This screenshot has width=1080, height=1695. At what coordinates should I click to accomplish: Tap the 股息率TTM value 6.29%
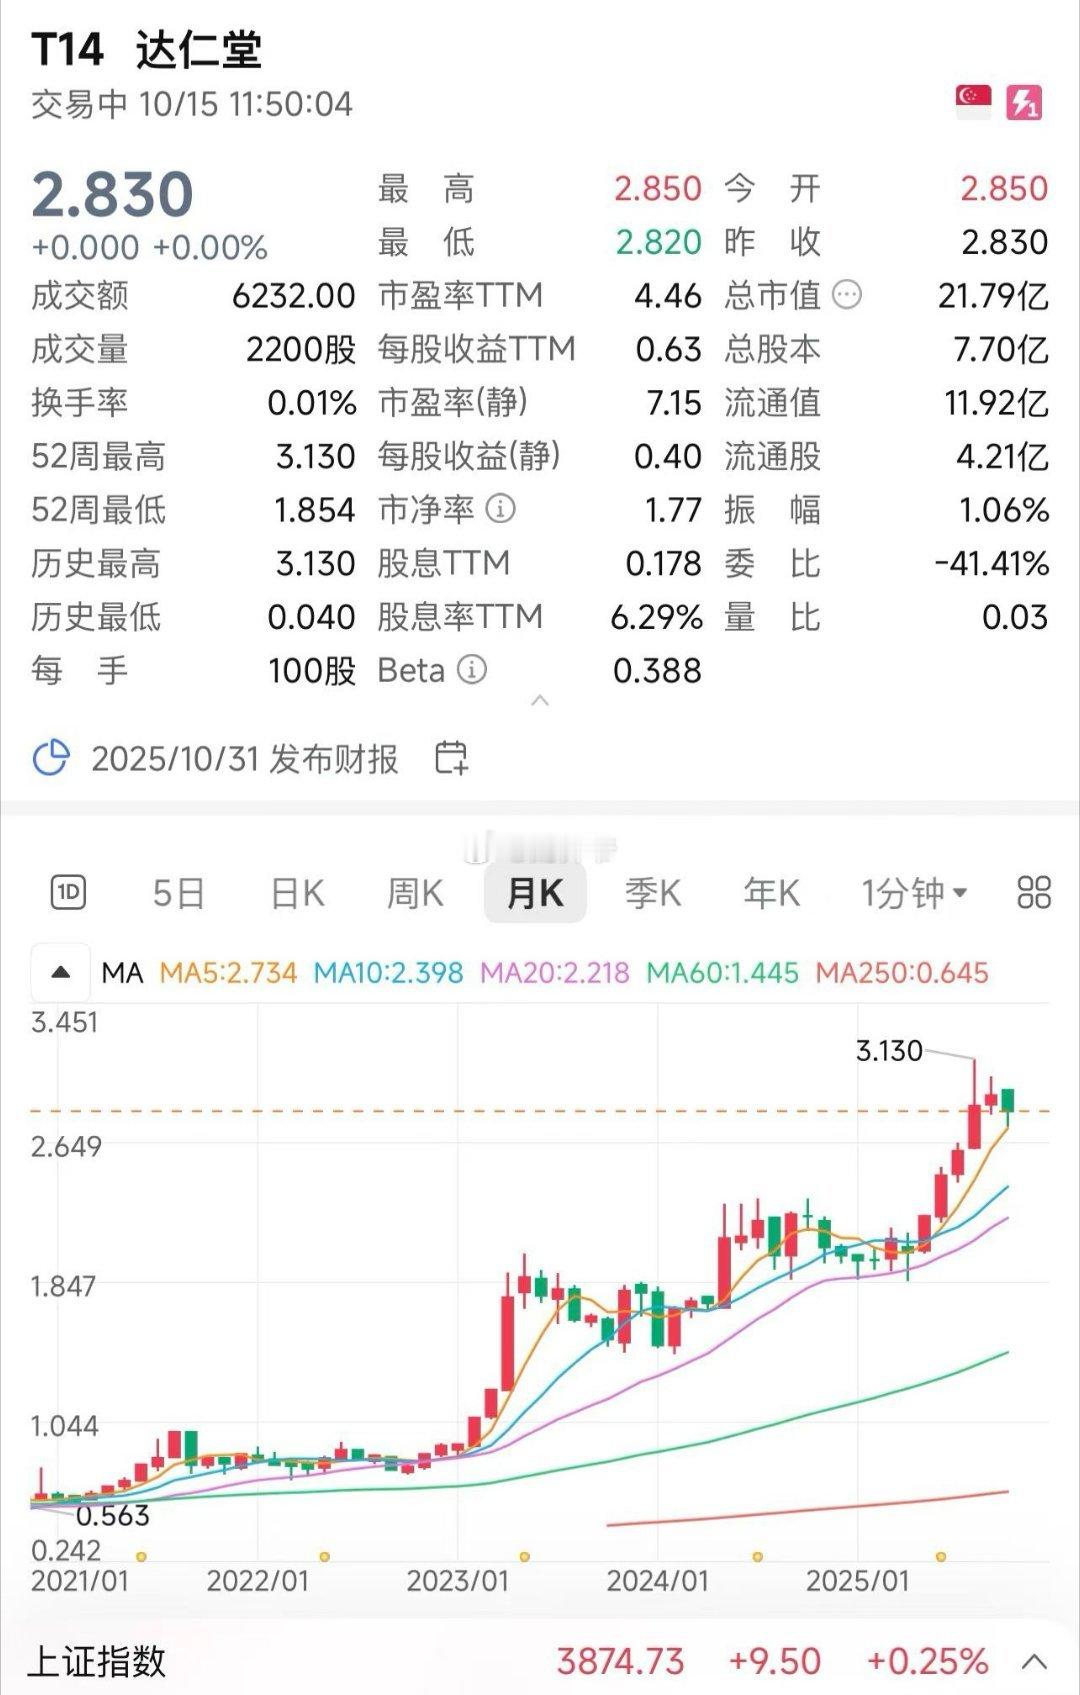tap(657, 616)
